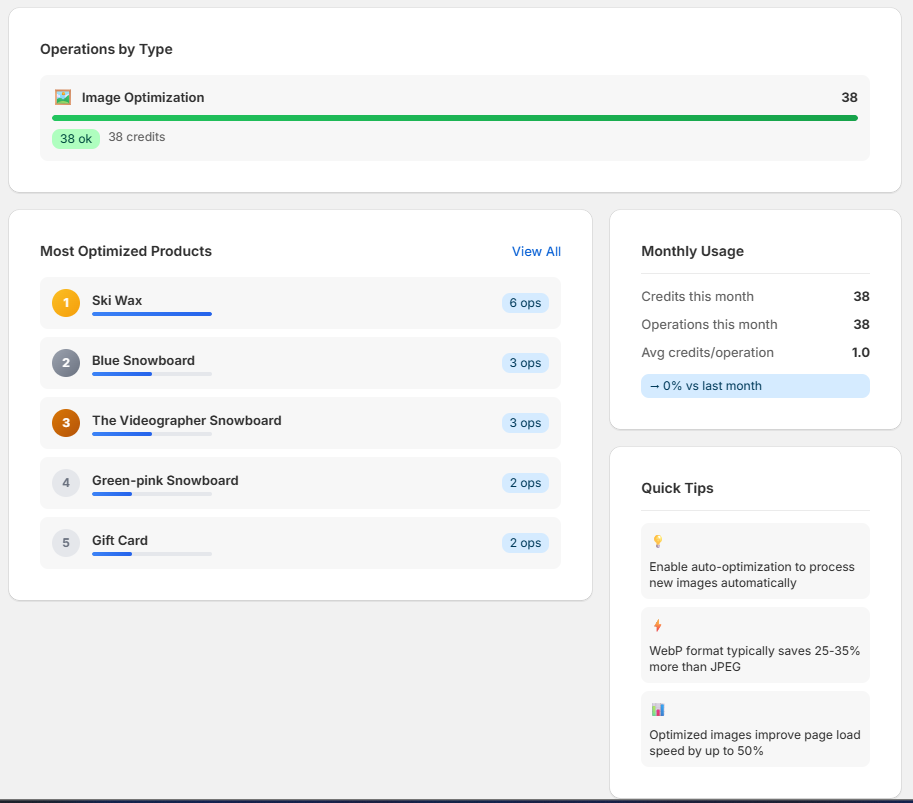
Task: Click the Ski Wax blue progress bar
Action: coord(152,314)
